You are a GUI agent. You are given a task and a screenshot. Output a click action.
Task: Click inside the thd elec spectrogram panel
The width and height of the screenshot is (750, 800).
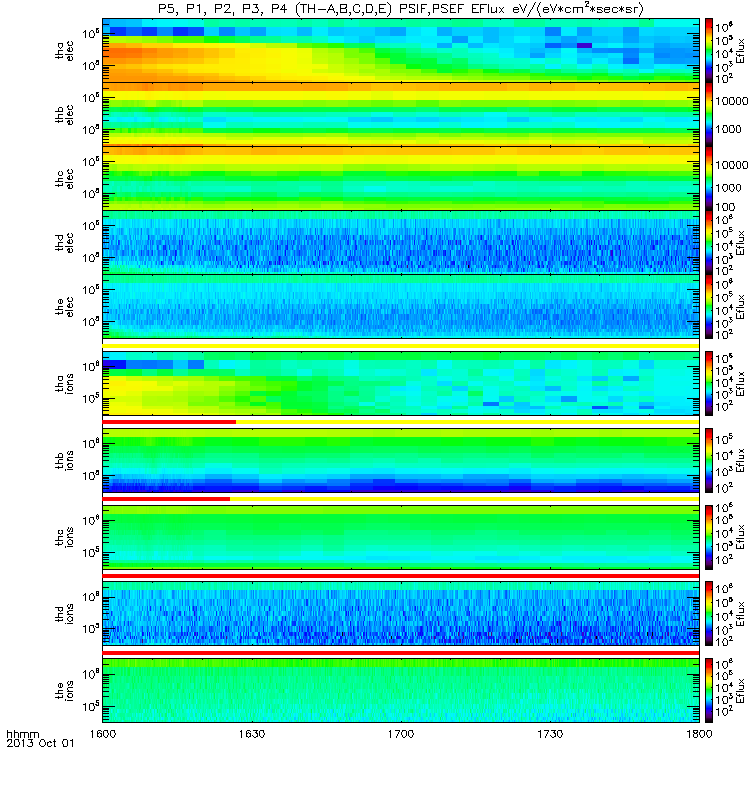click(x=401, y=242)
